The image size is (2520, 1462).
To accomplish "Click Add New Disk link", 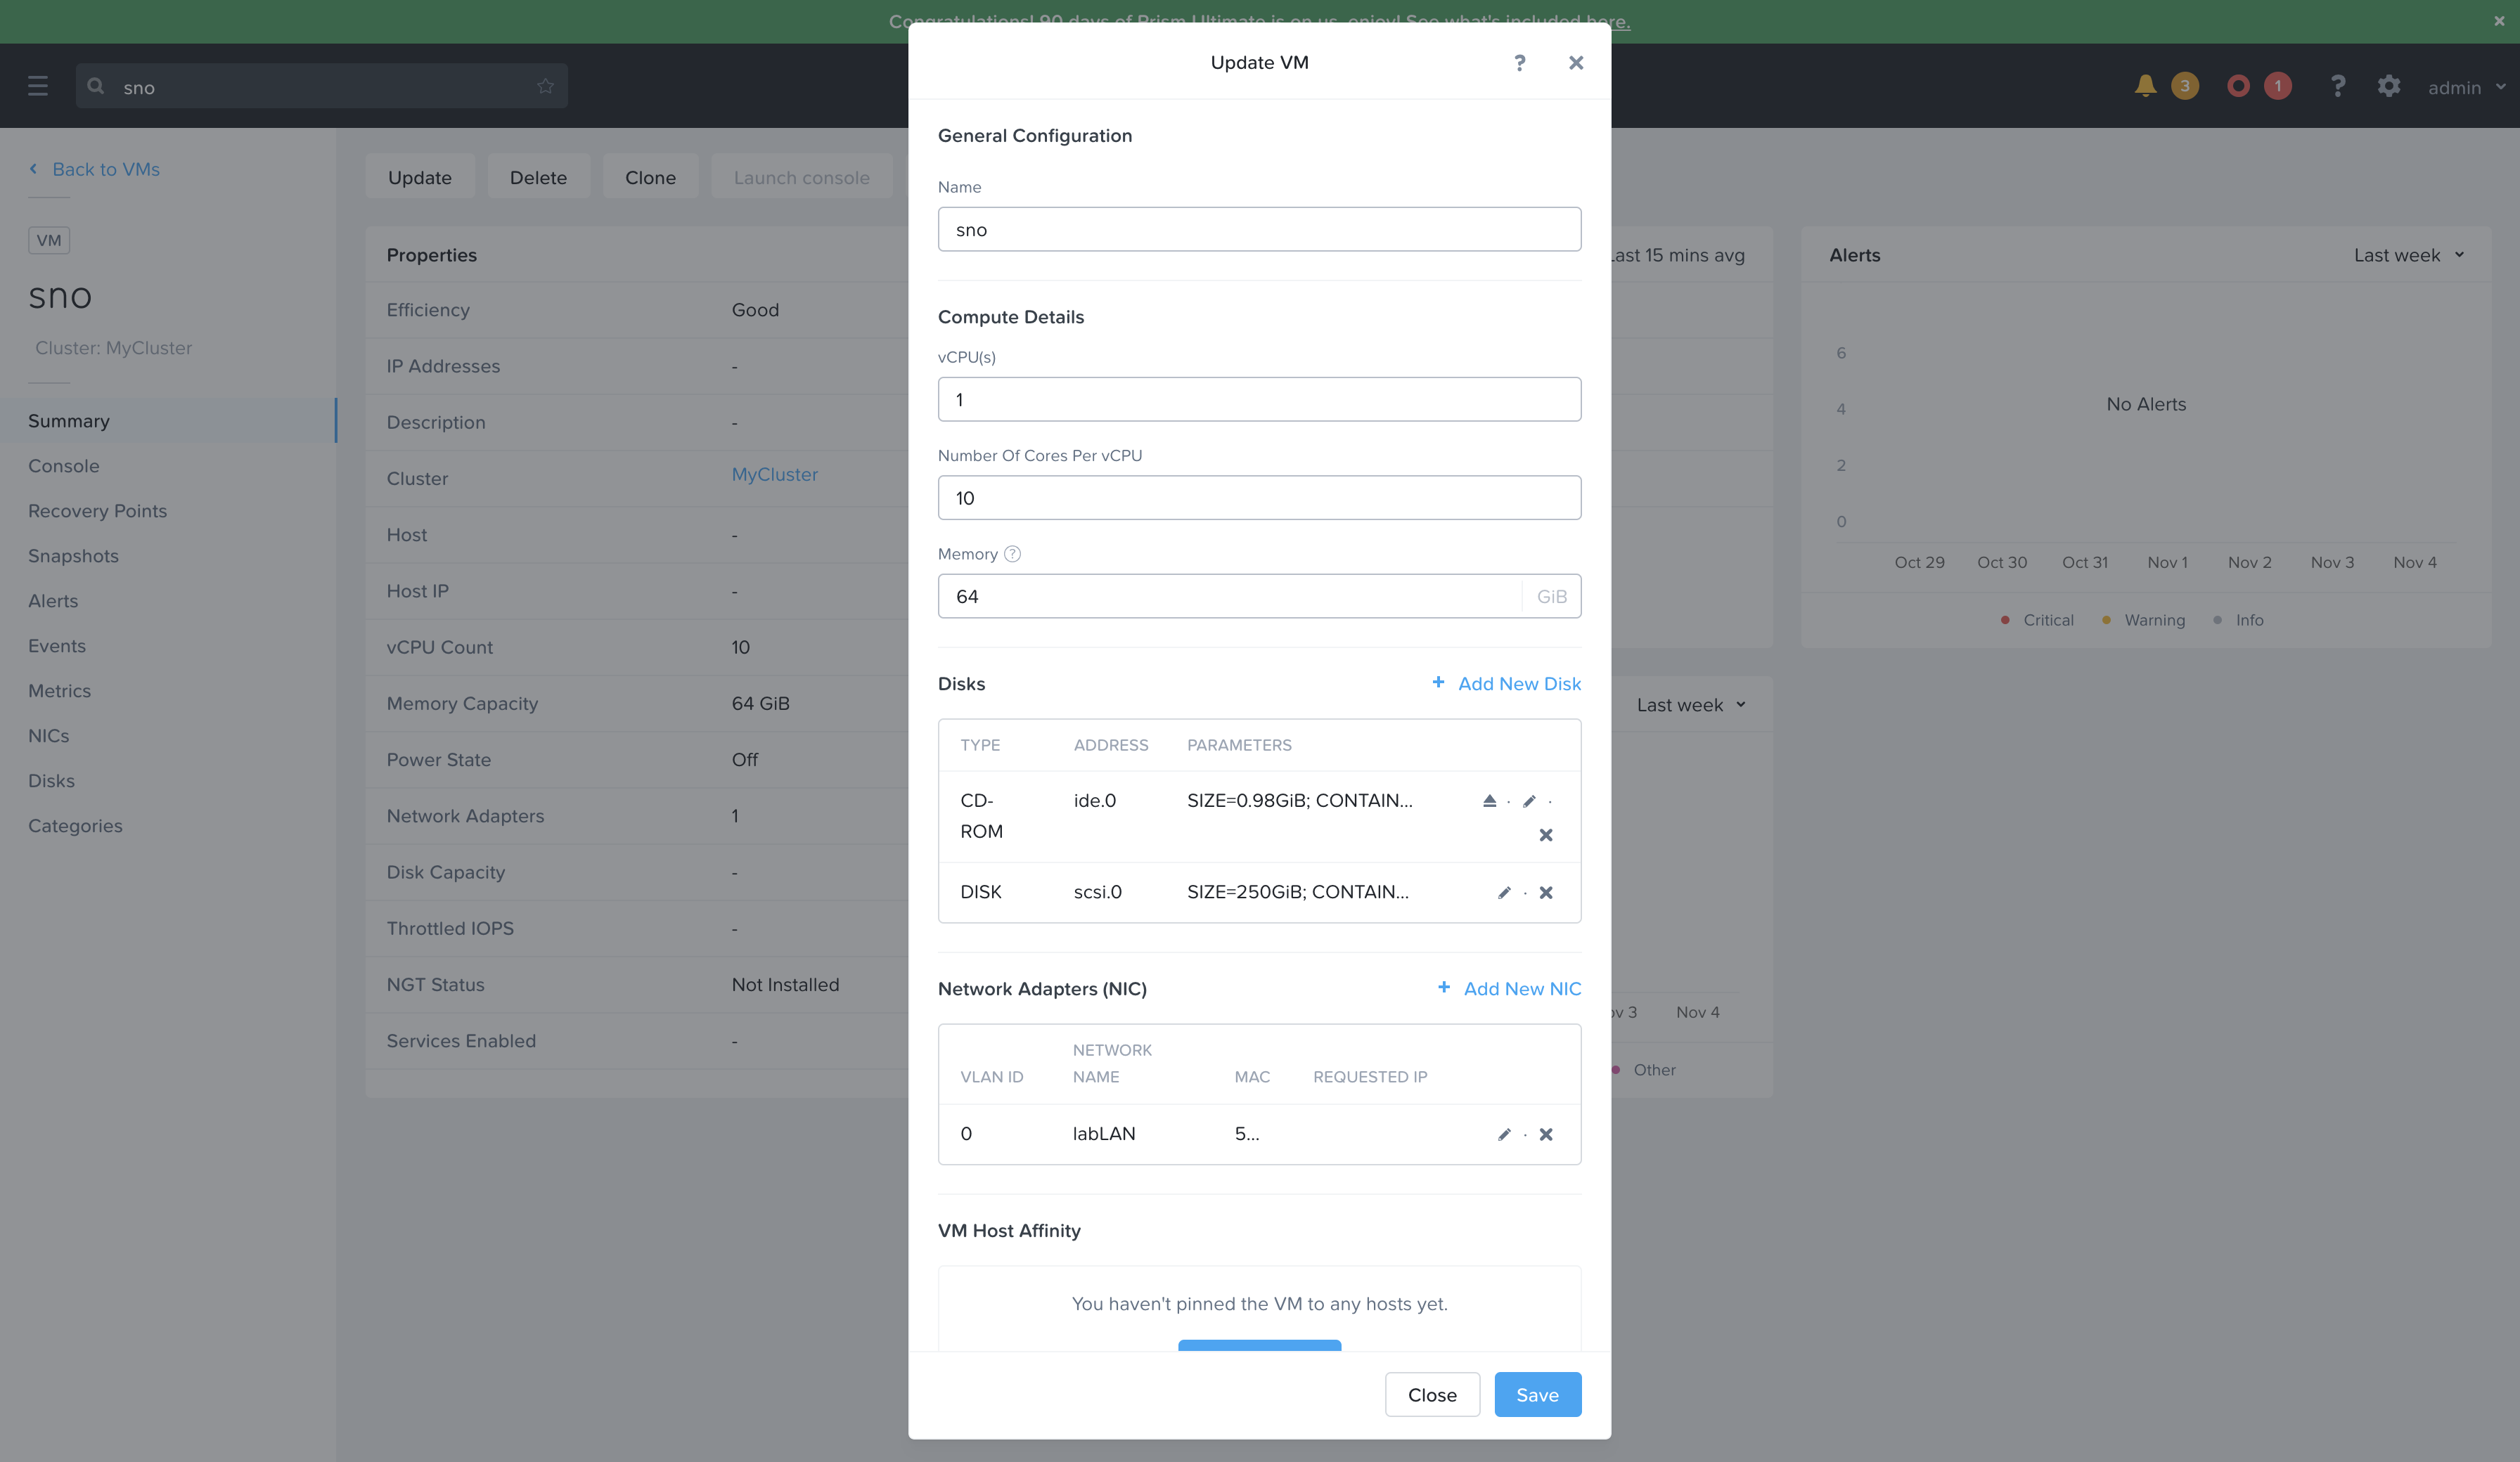I will click(1507, 684).
